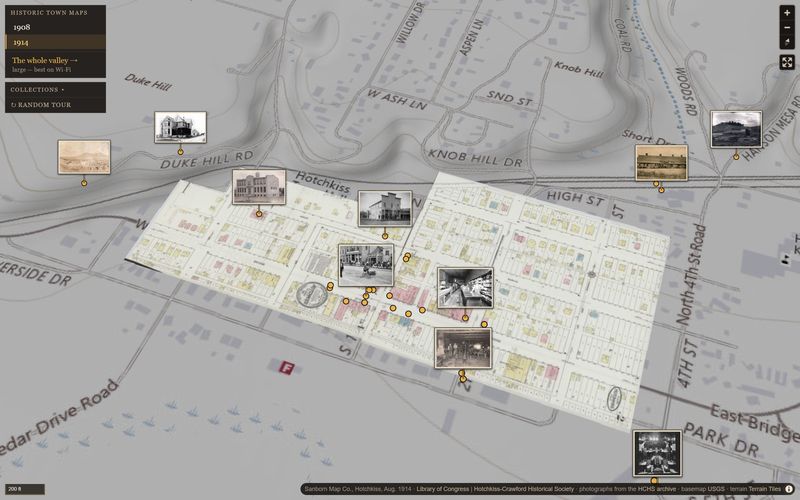The width and height of the screenshot is (800, 500).
Task: Open store interior photo thumbnail
Action: tap(465, 288)
